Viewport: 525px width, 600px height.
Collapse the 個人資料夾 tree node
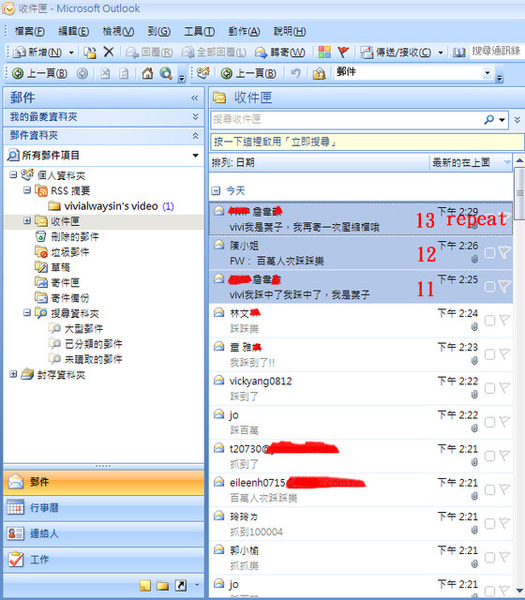[x=13, y=174]
